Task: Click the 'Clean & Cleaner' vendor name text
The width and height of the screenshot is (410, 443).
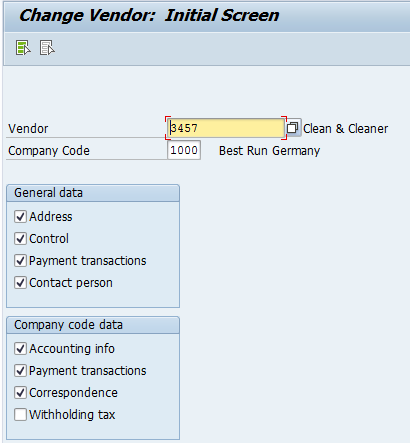Action: pyautogui.click(x=345, y=128)
